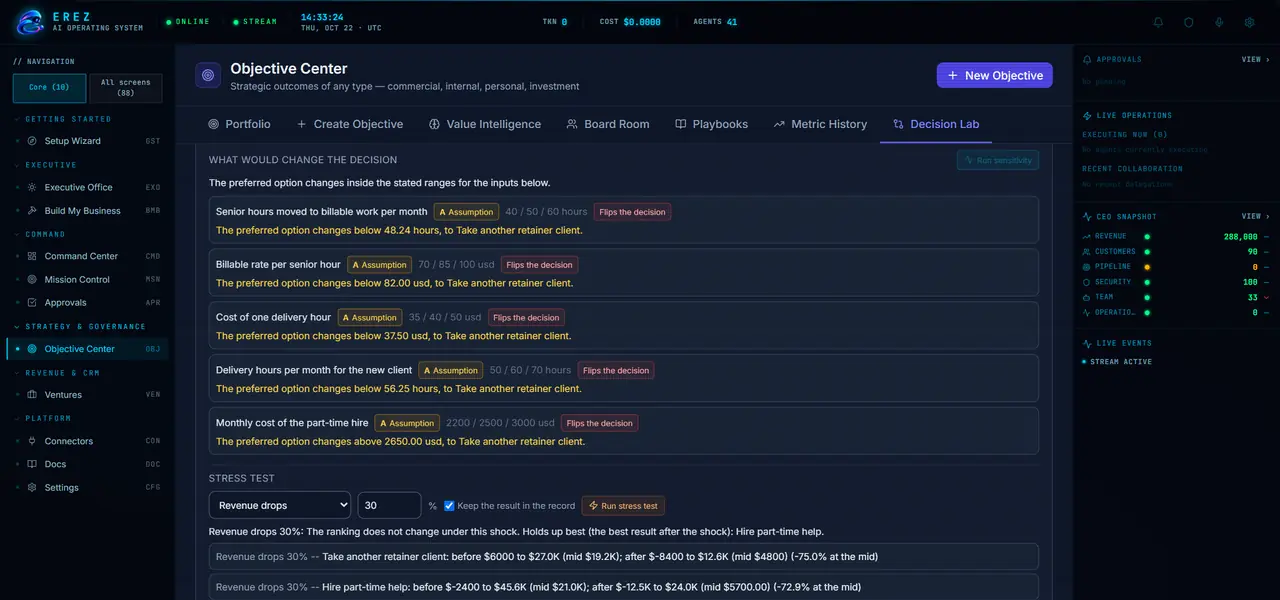Click the New Objective button
1280x600 pixels.
coord(995,75)
